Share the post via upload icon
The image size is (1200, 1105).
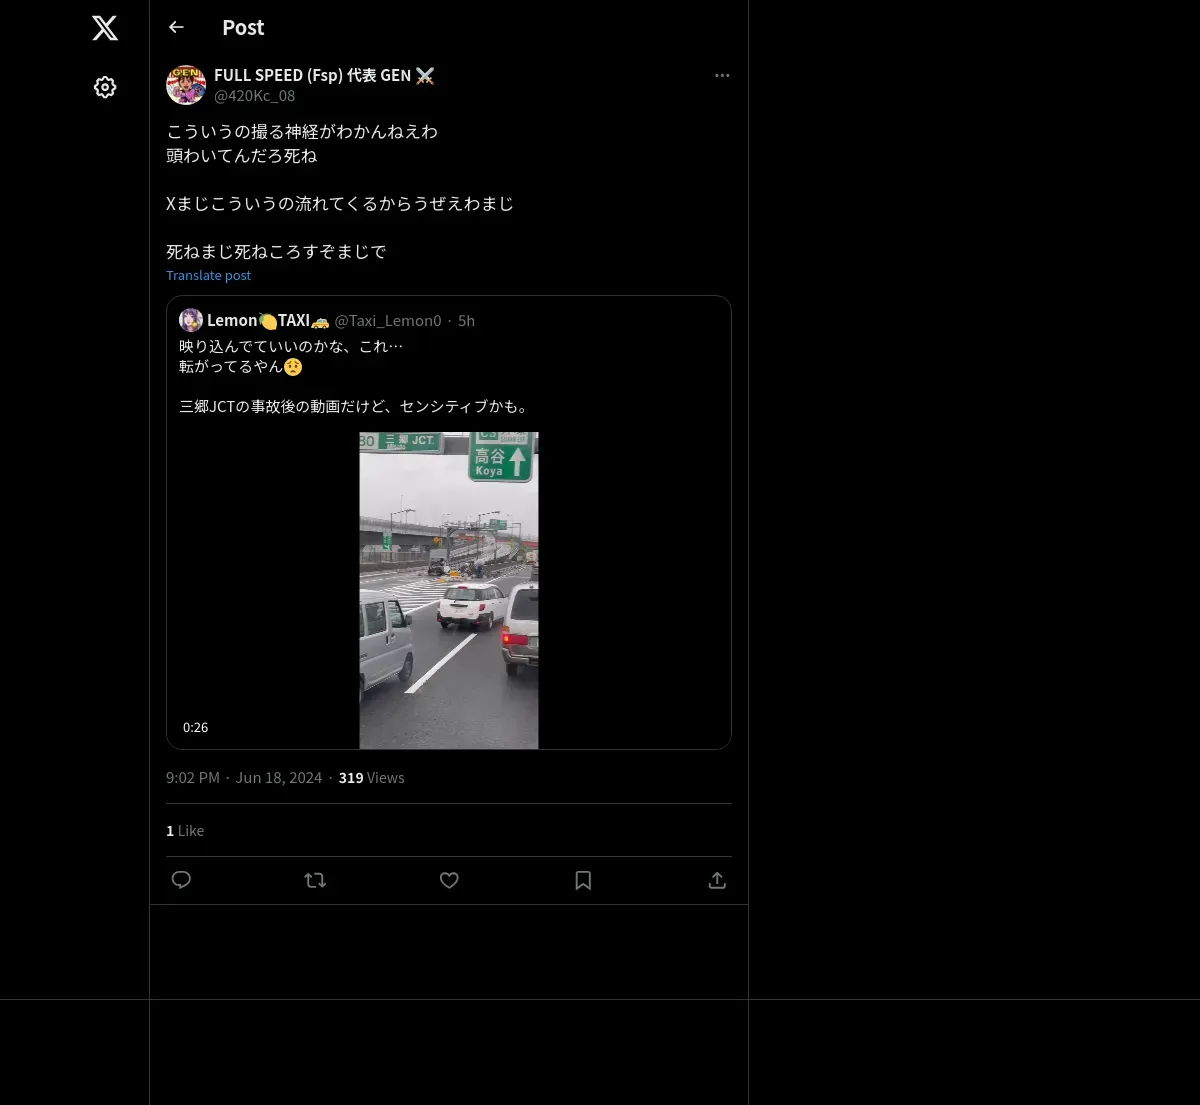pyautogui.click(x=717, y=880)
